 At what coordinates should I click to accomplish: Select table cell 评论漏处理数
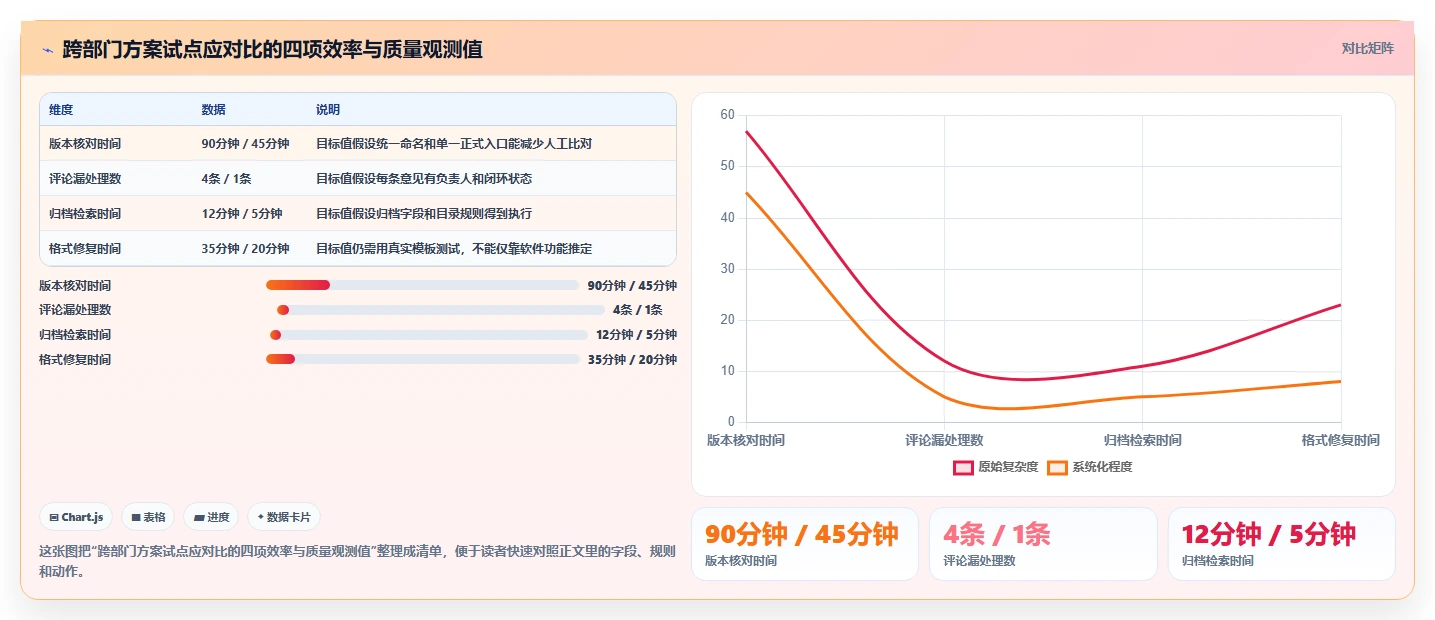(85, 179)
